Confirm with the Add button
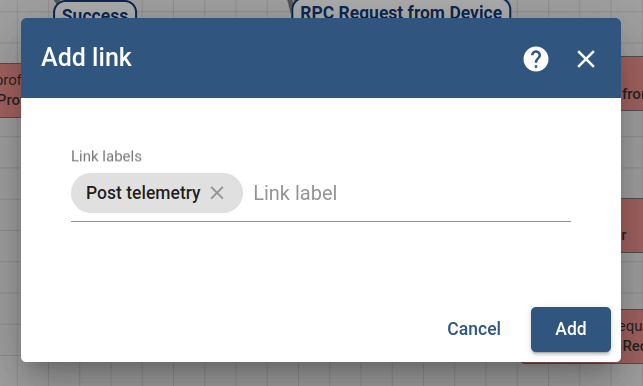Viewport: 643px width, 386px height. (570, 329)
